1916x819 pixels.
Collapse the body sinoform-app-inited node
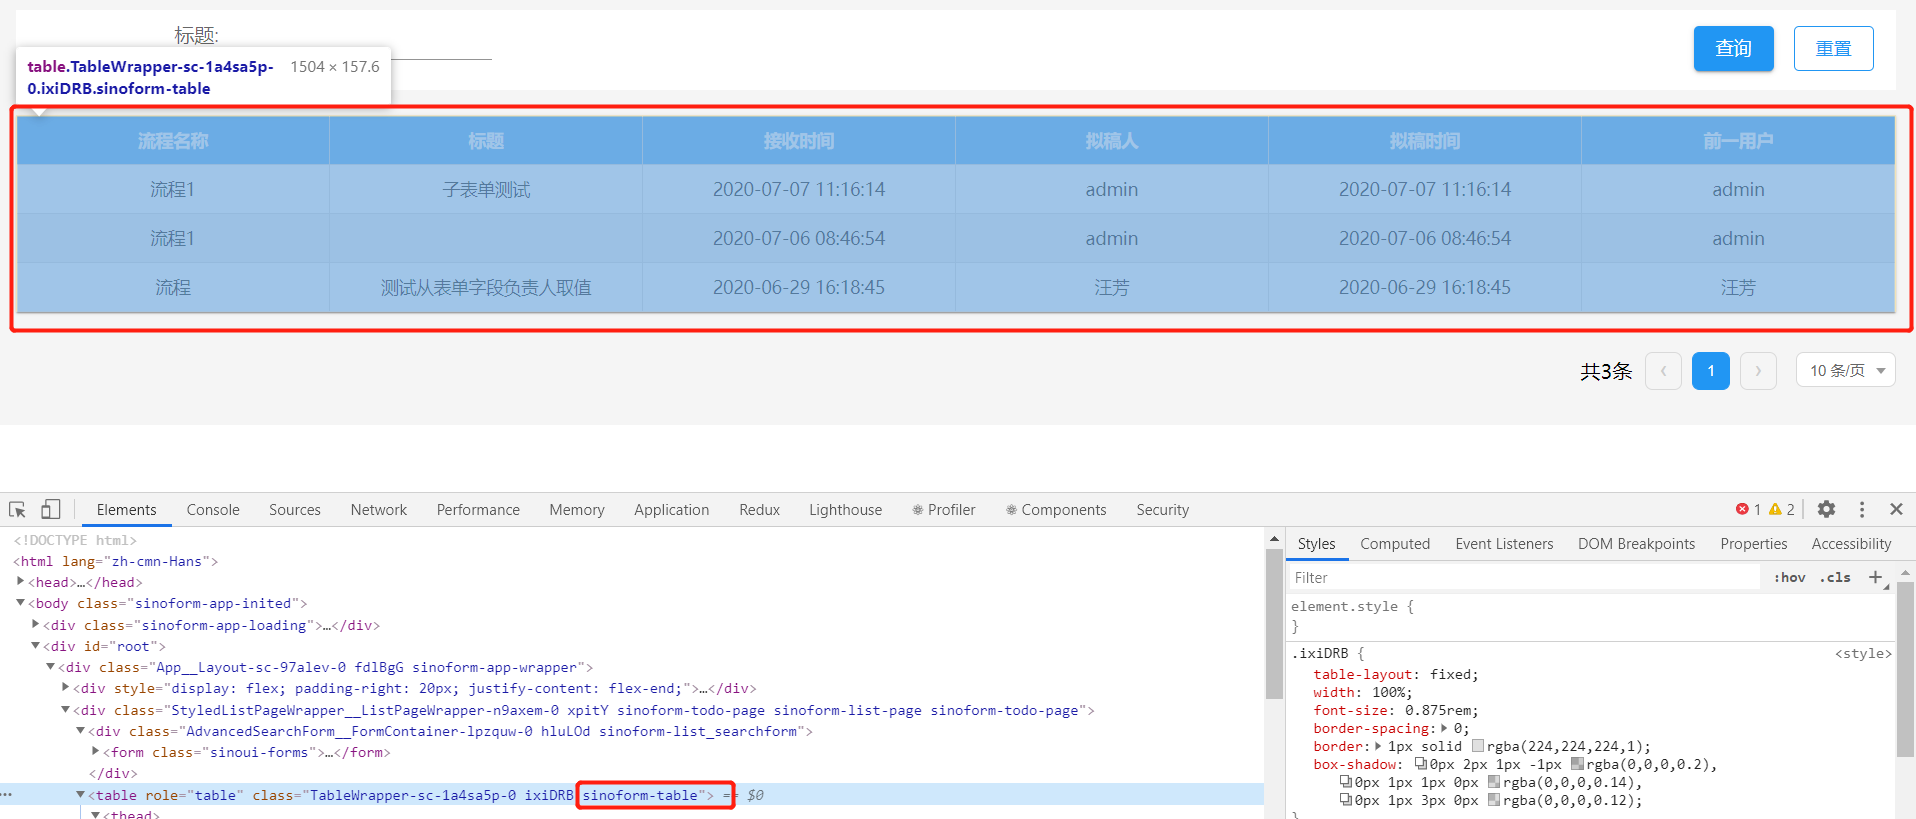20,603
